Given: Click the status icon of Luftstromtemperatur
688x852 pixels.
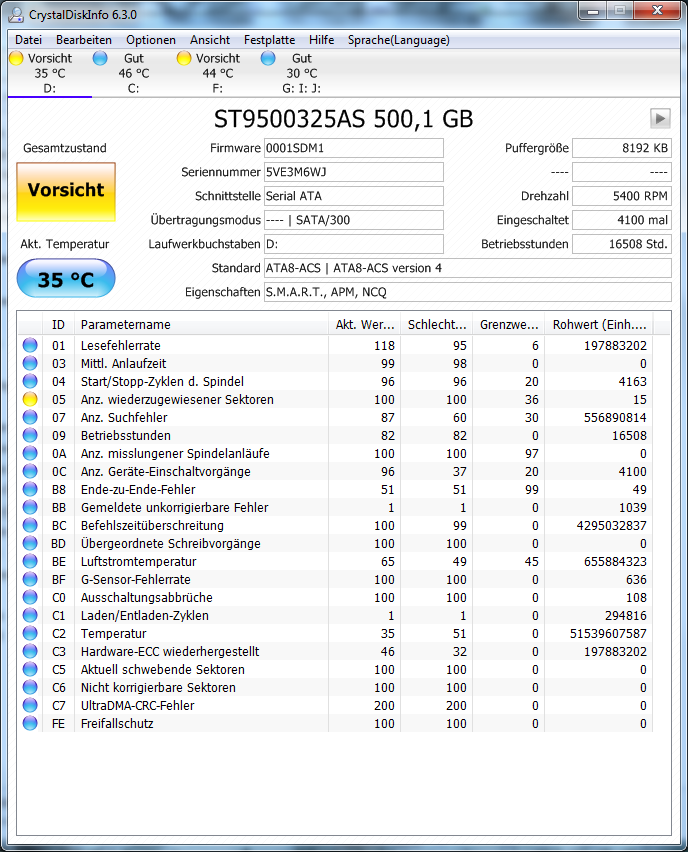Looking at the screenshot, I should [x=30, y=561].
